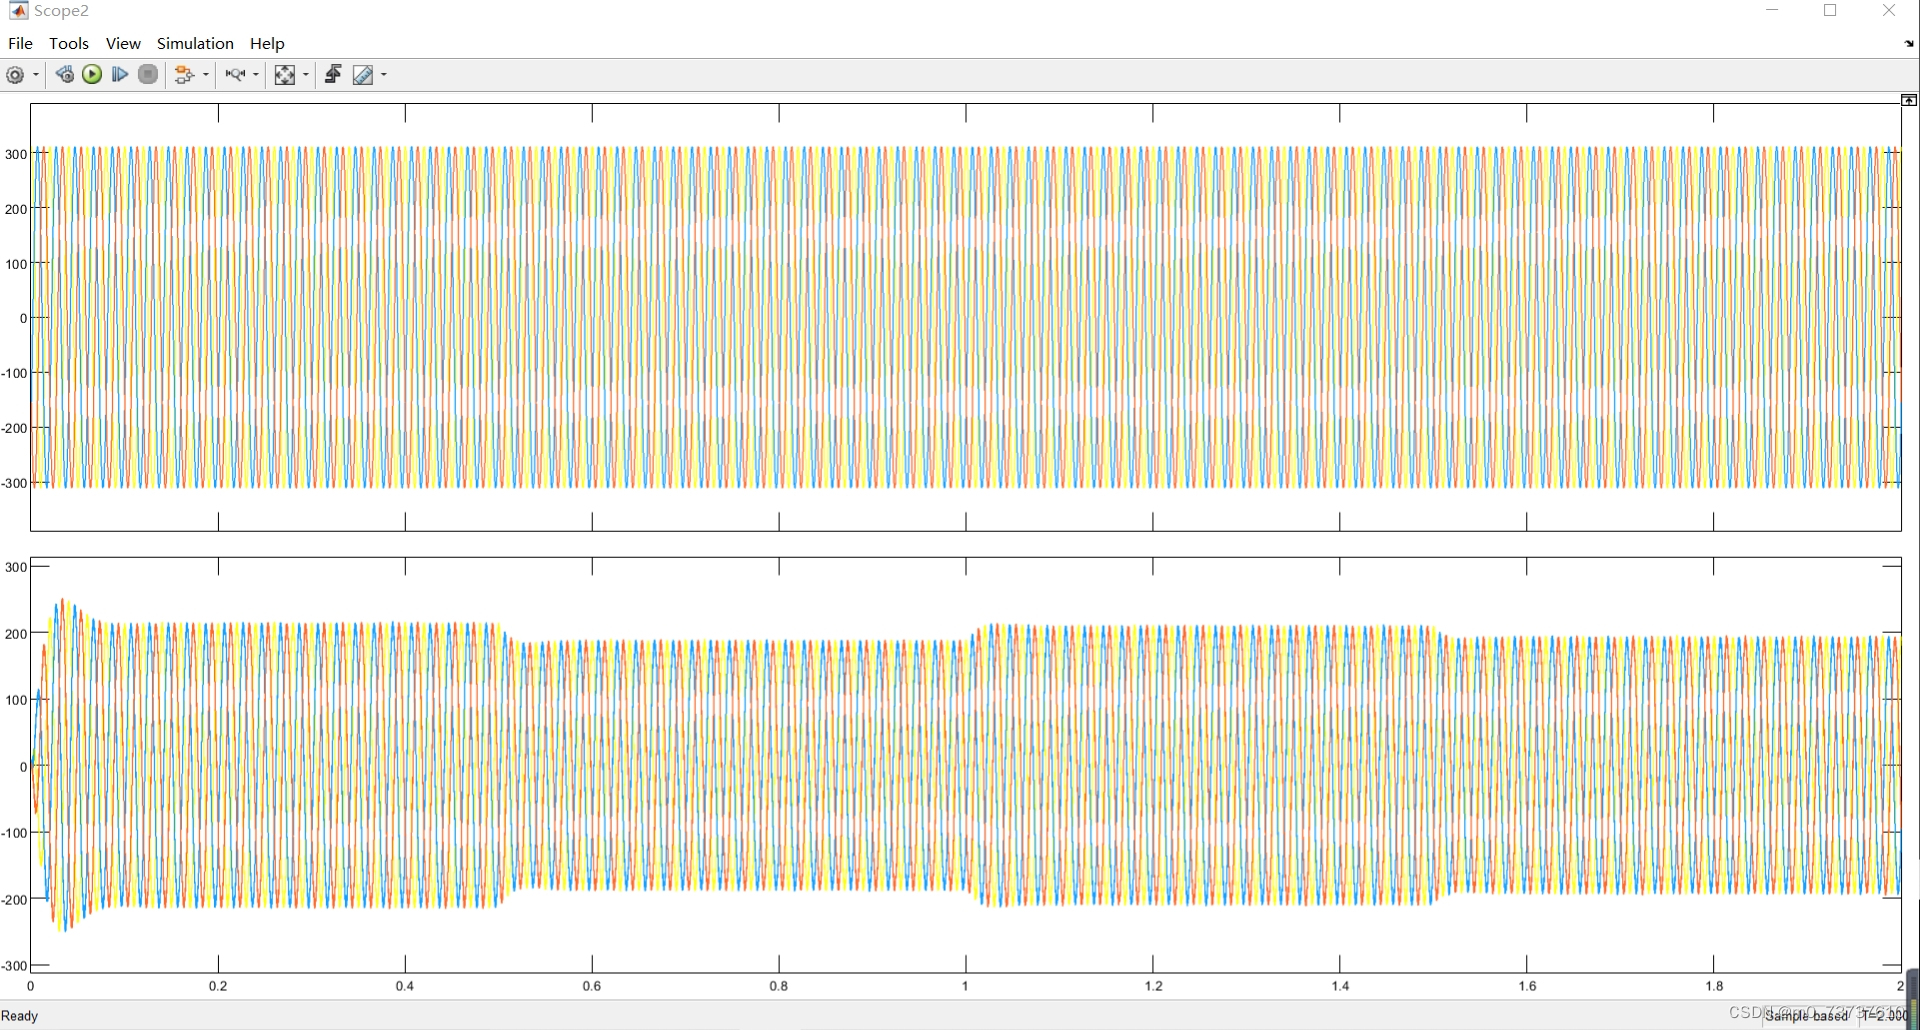1920x1030 pixels.
Task: Open the Help menu
Action: pos(267,43)
